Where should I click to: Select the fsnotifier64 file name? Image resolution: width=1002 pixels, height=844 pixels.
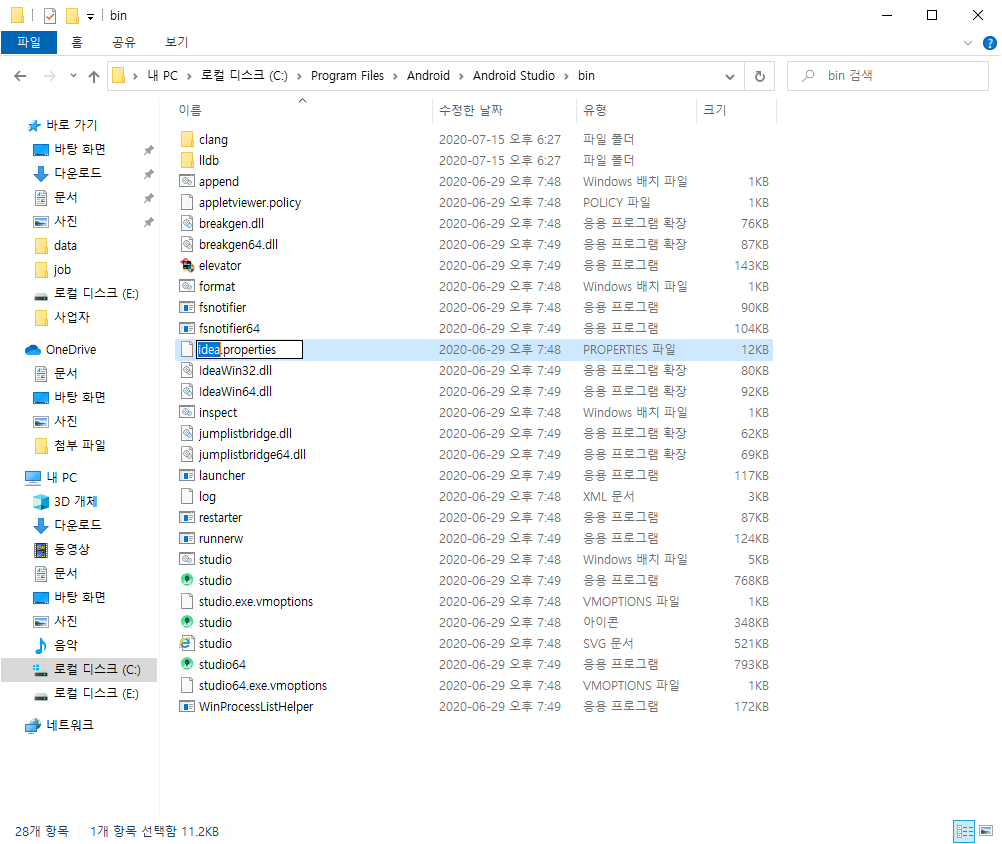click(229, 328)
